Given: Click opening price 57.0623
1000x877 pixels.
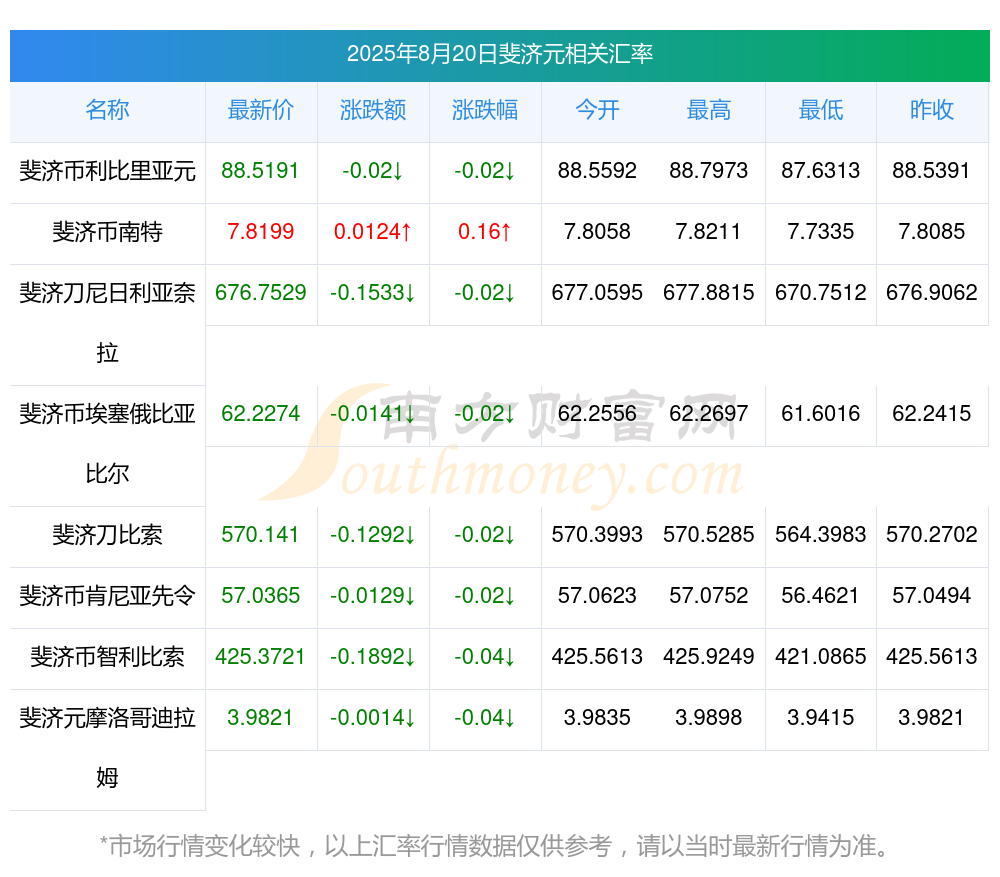Looking at the screenshot, I should [x=597, y=595].
